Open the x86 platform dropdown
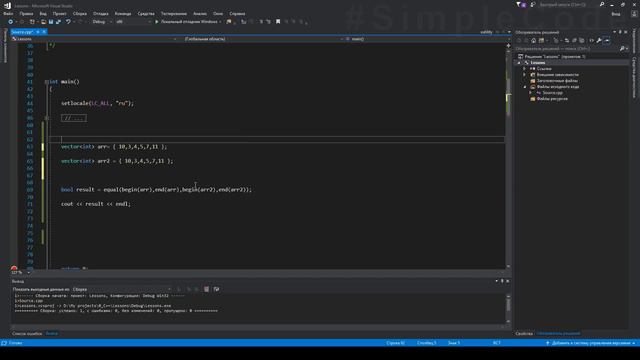Screen dimensions: 640x360 133,22
